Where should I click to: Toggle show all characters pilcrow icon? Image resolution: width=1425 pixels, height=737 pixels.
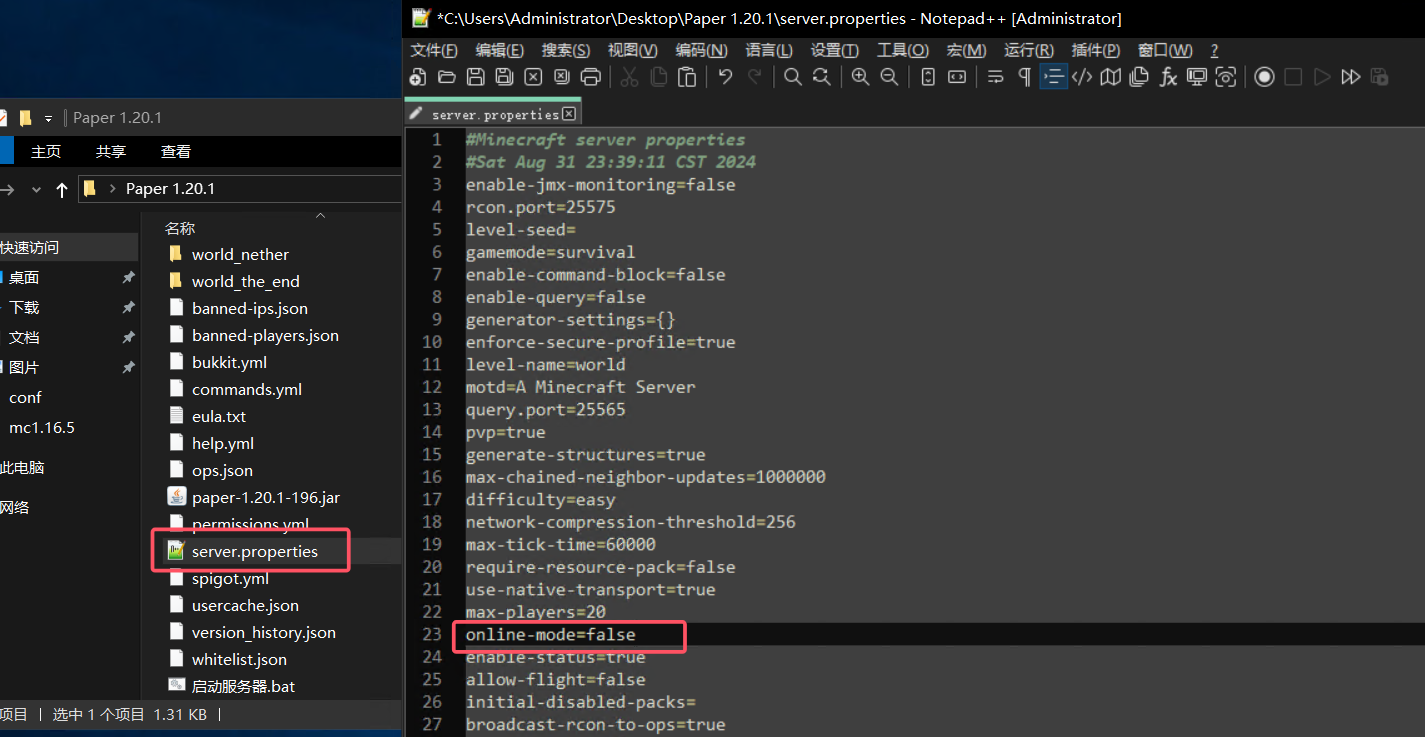(x=1024, y=77)
